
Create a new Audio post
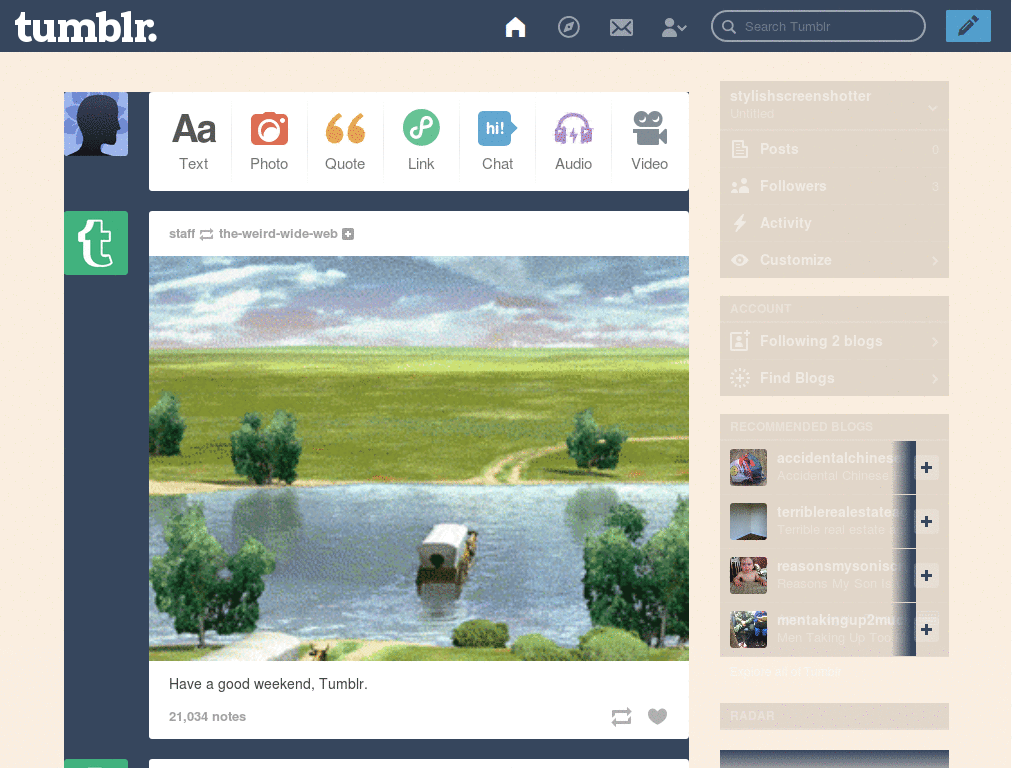(x=573, y=142)
